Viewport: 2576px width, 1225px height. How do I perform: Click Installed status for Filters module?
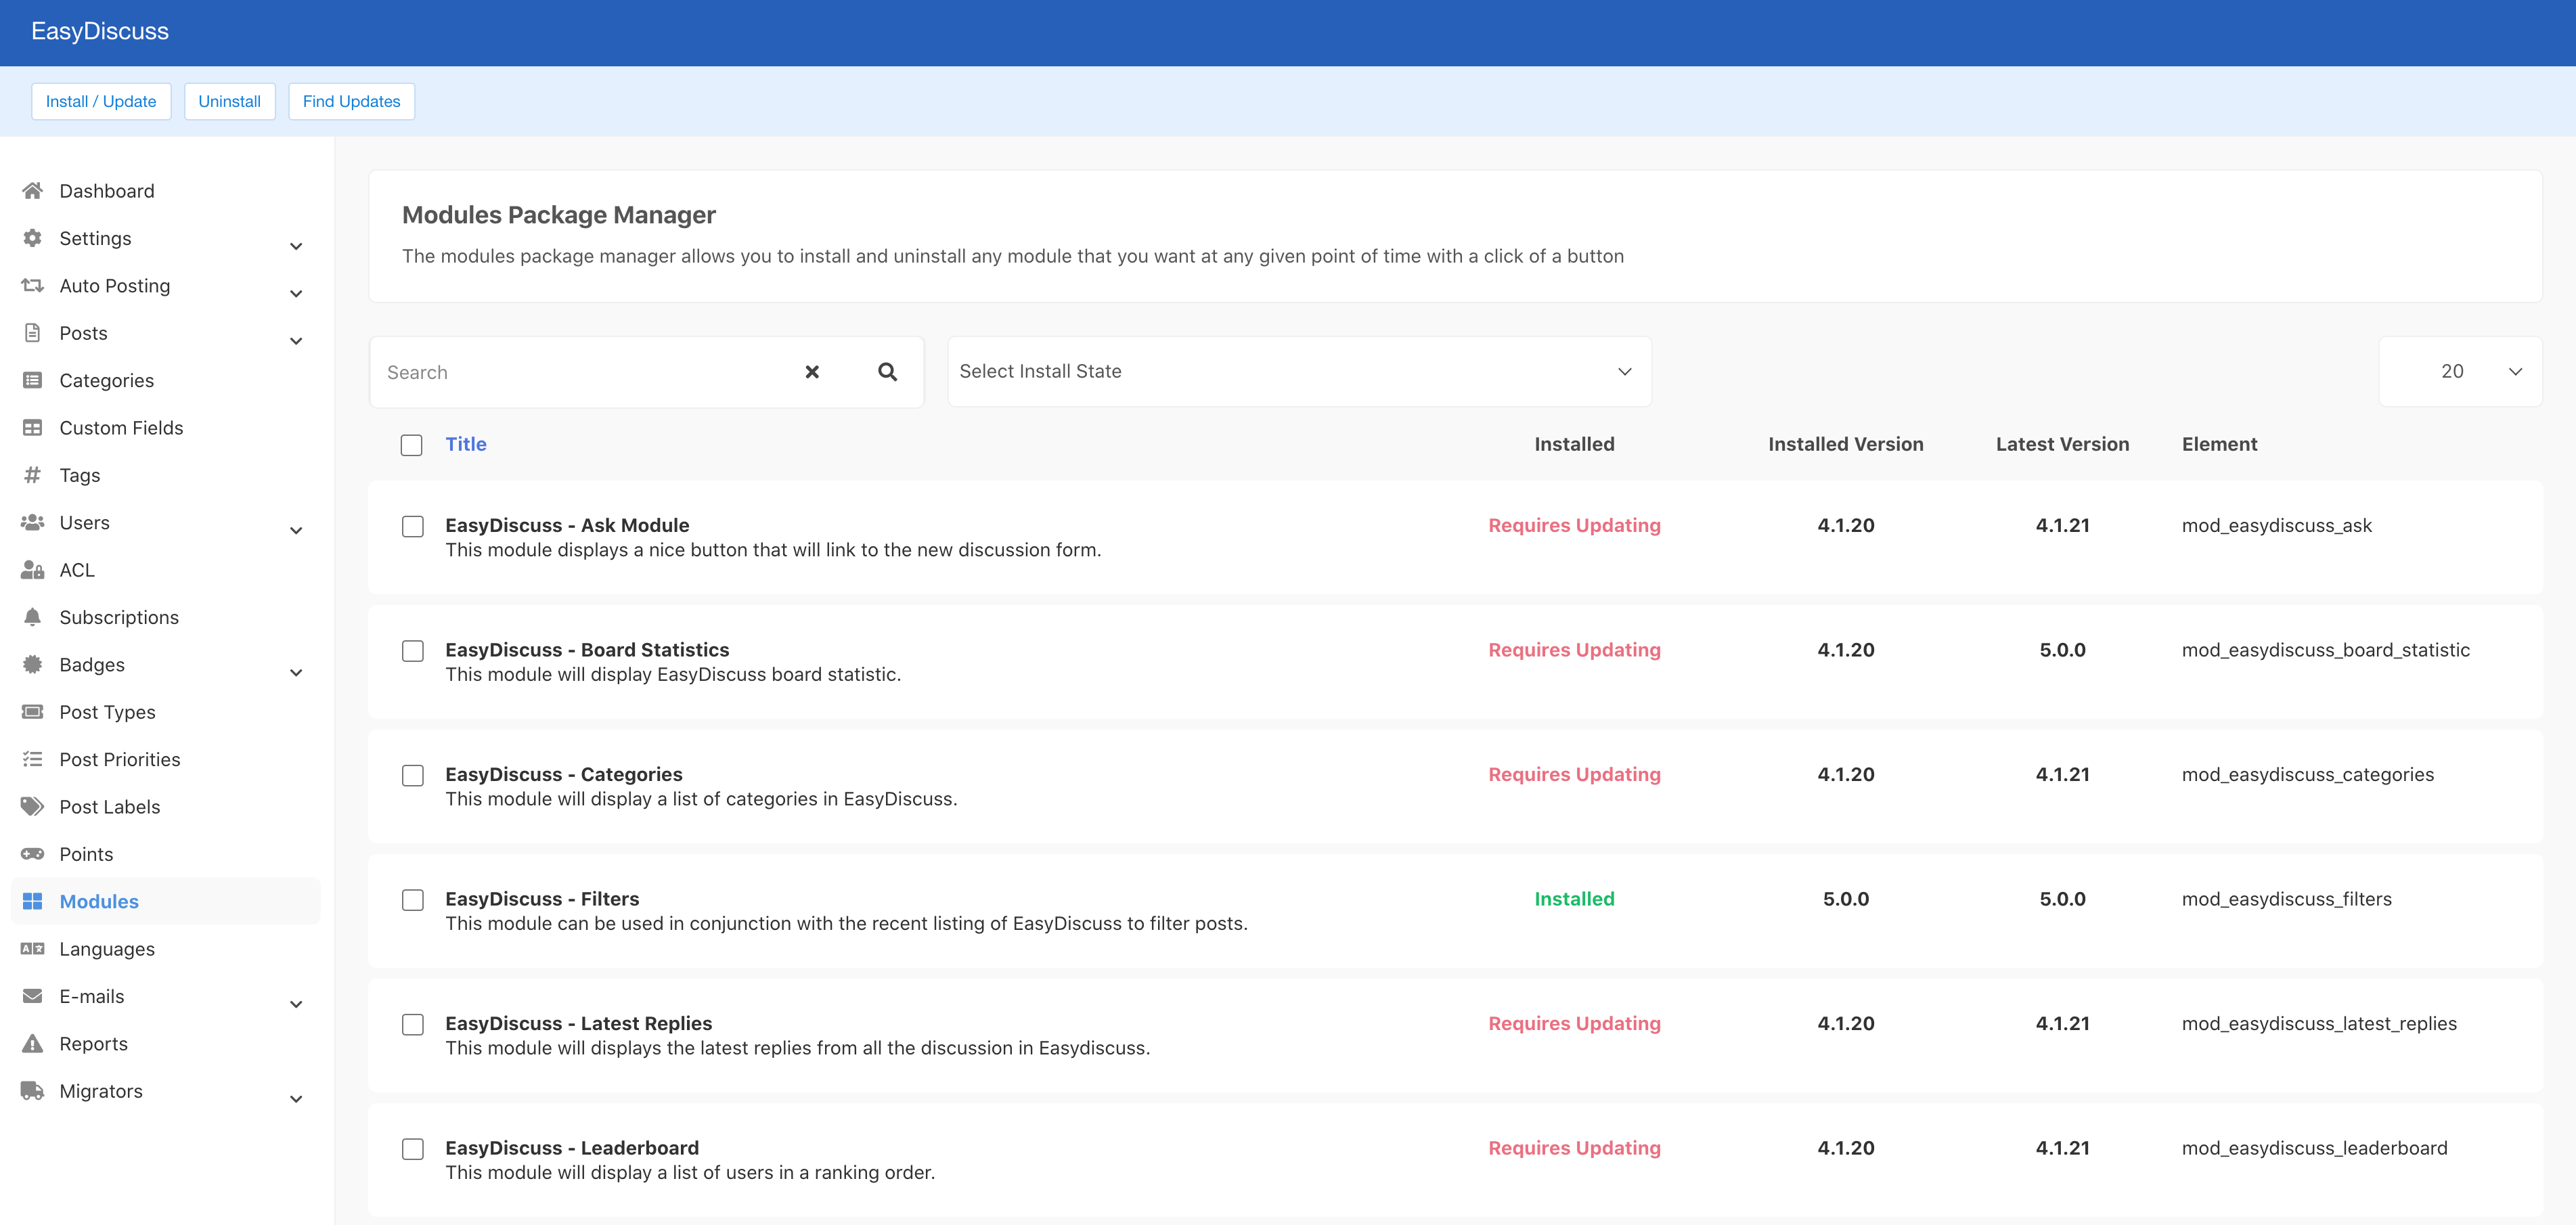pos(1574,899)
